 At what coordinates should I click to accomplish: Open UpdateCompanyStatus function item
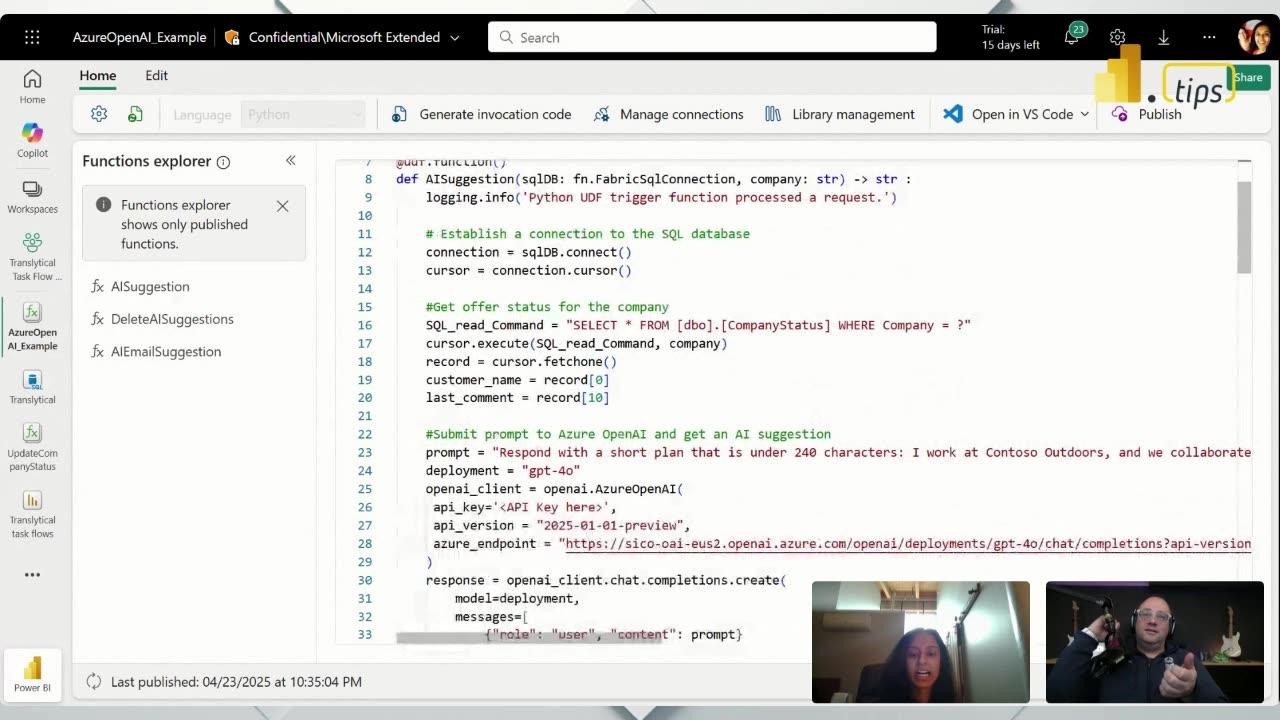point(32,447)
